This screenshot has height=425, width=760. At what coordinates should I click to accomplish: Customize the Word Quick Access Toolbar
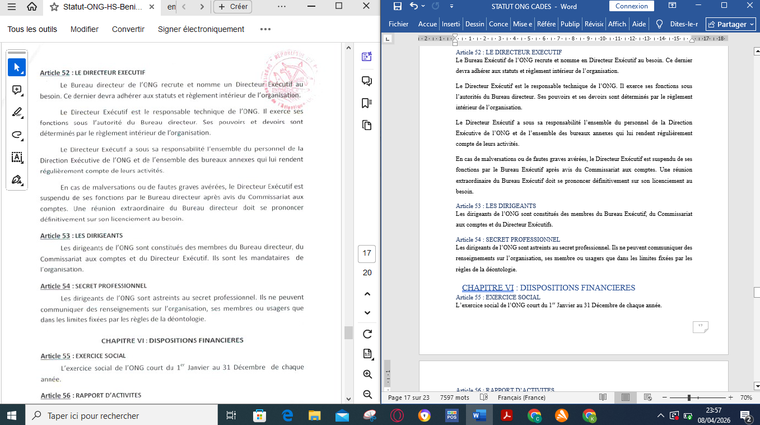click(x=451, y=6)
